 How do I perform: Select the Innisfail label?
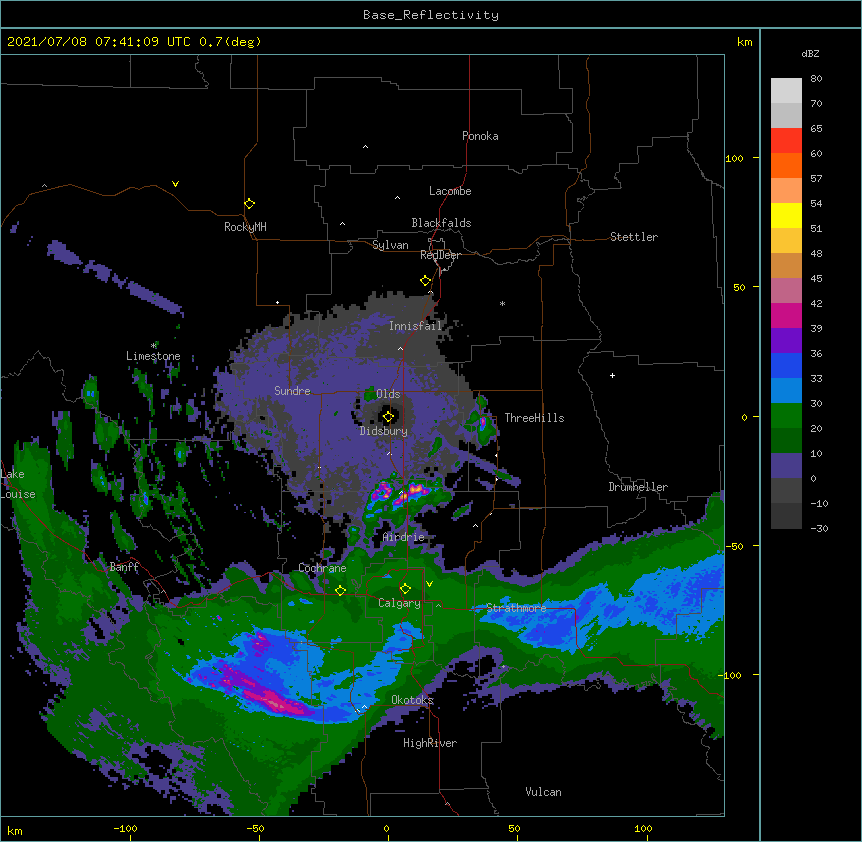coord(416,326)
